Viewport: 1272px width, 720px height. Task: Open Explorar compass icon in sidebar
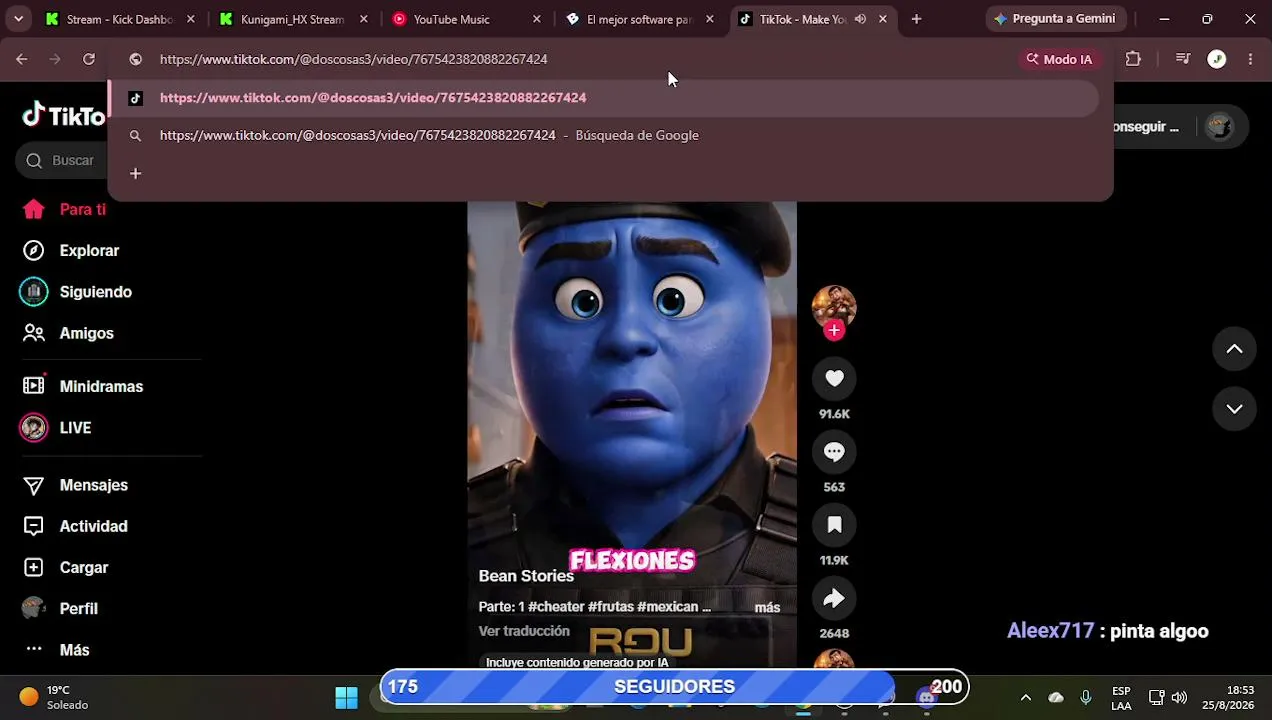[x=34, y=250]
